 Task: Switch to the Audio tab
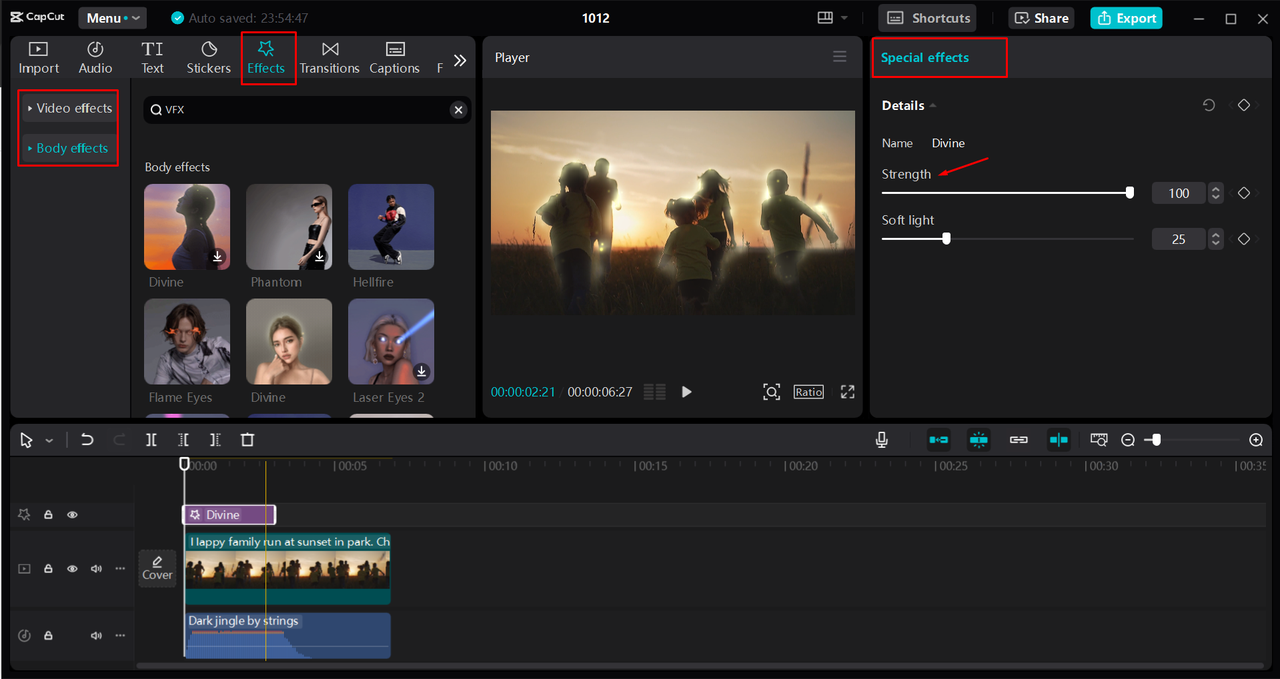point(95,58)
